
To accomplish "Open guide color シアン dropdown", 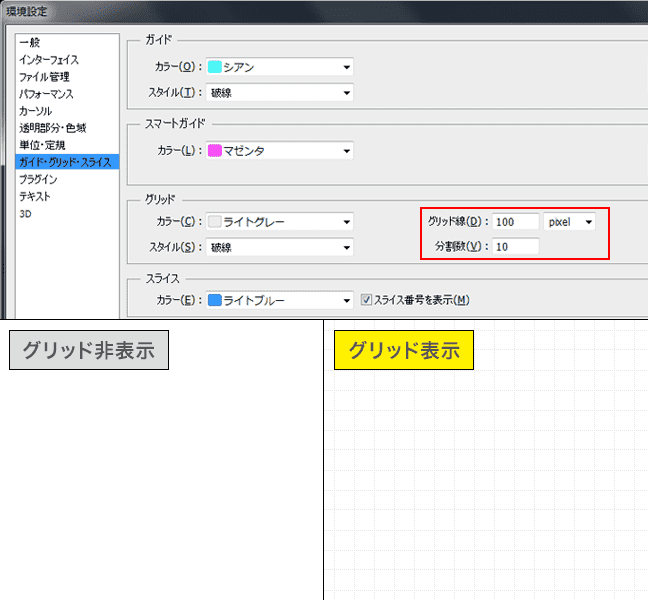I will [280, 67].
